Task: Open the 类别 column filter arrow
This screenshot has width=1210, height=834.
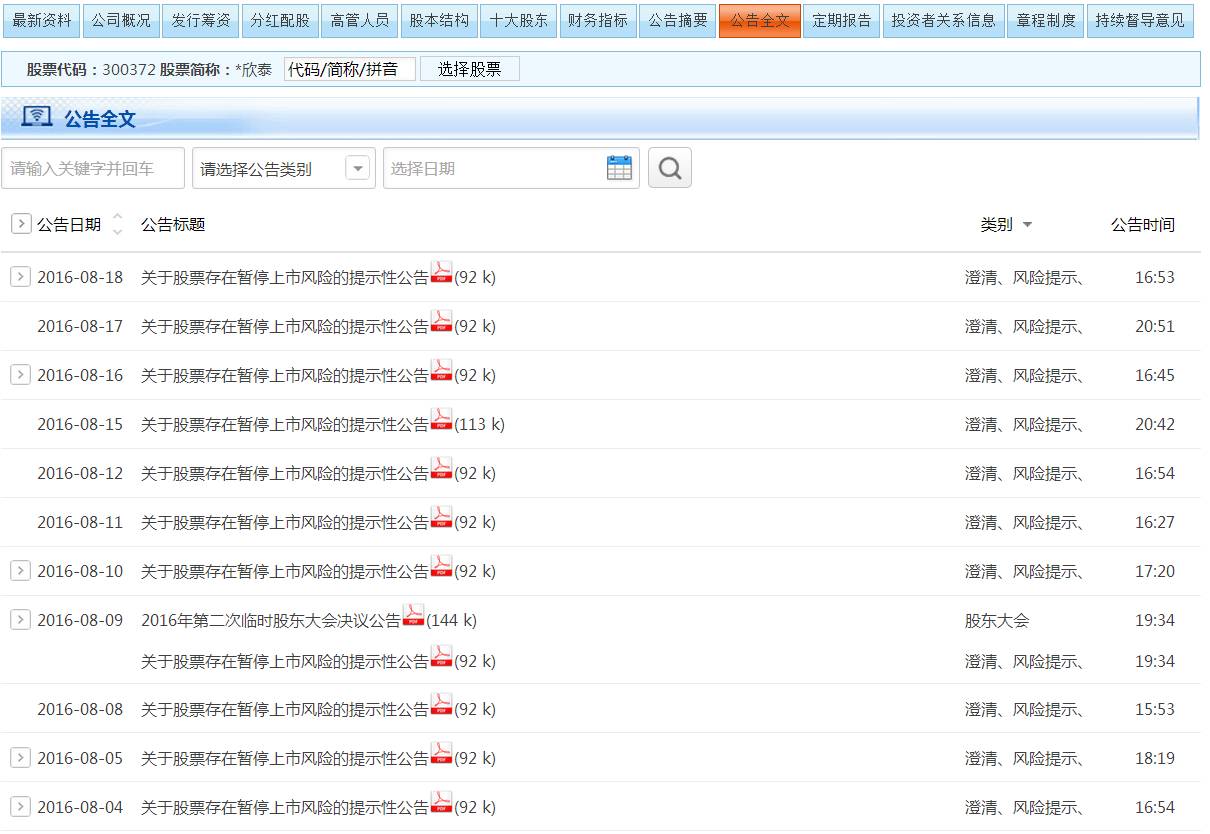Action: click(x=1027, y=225)
